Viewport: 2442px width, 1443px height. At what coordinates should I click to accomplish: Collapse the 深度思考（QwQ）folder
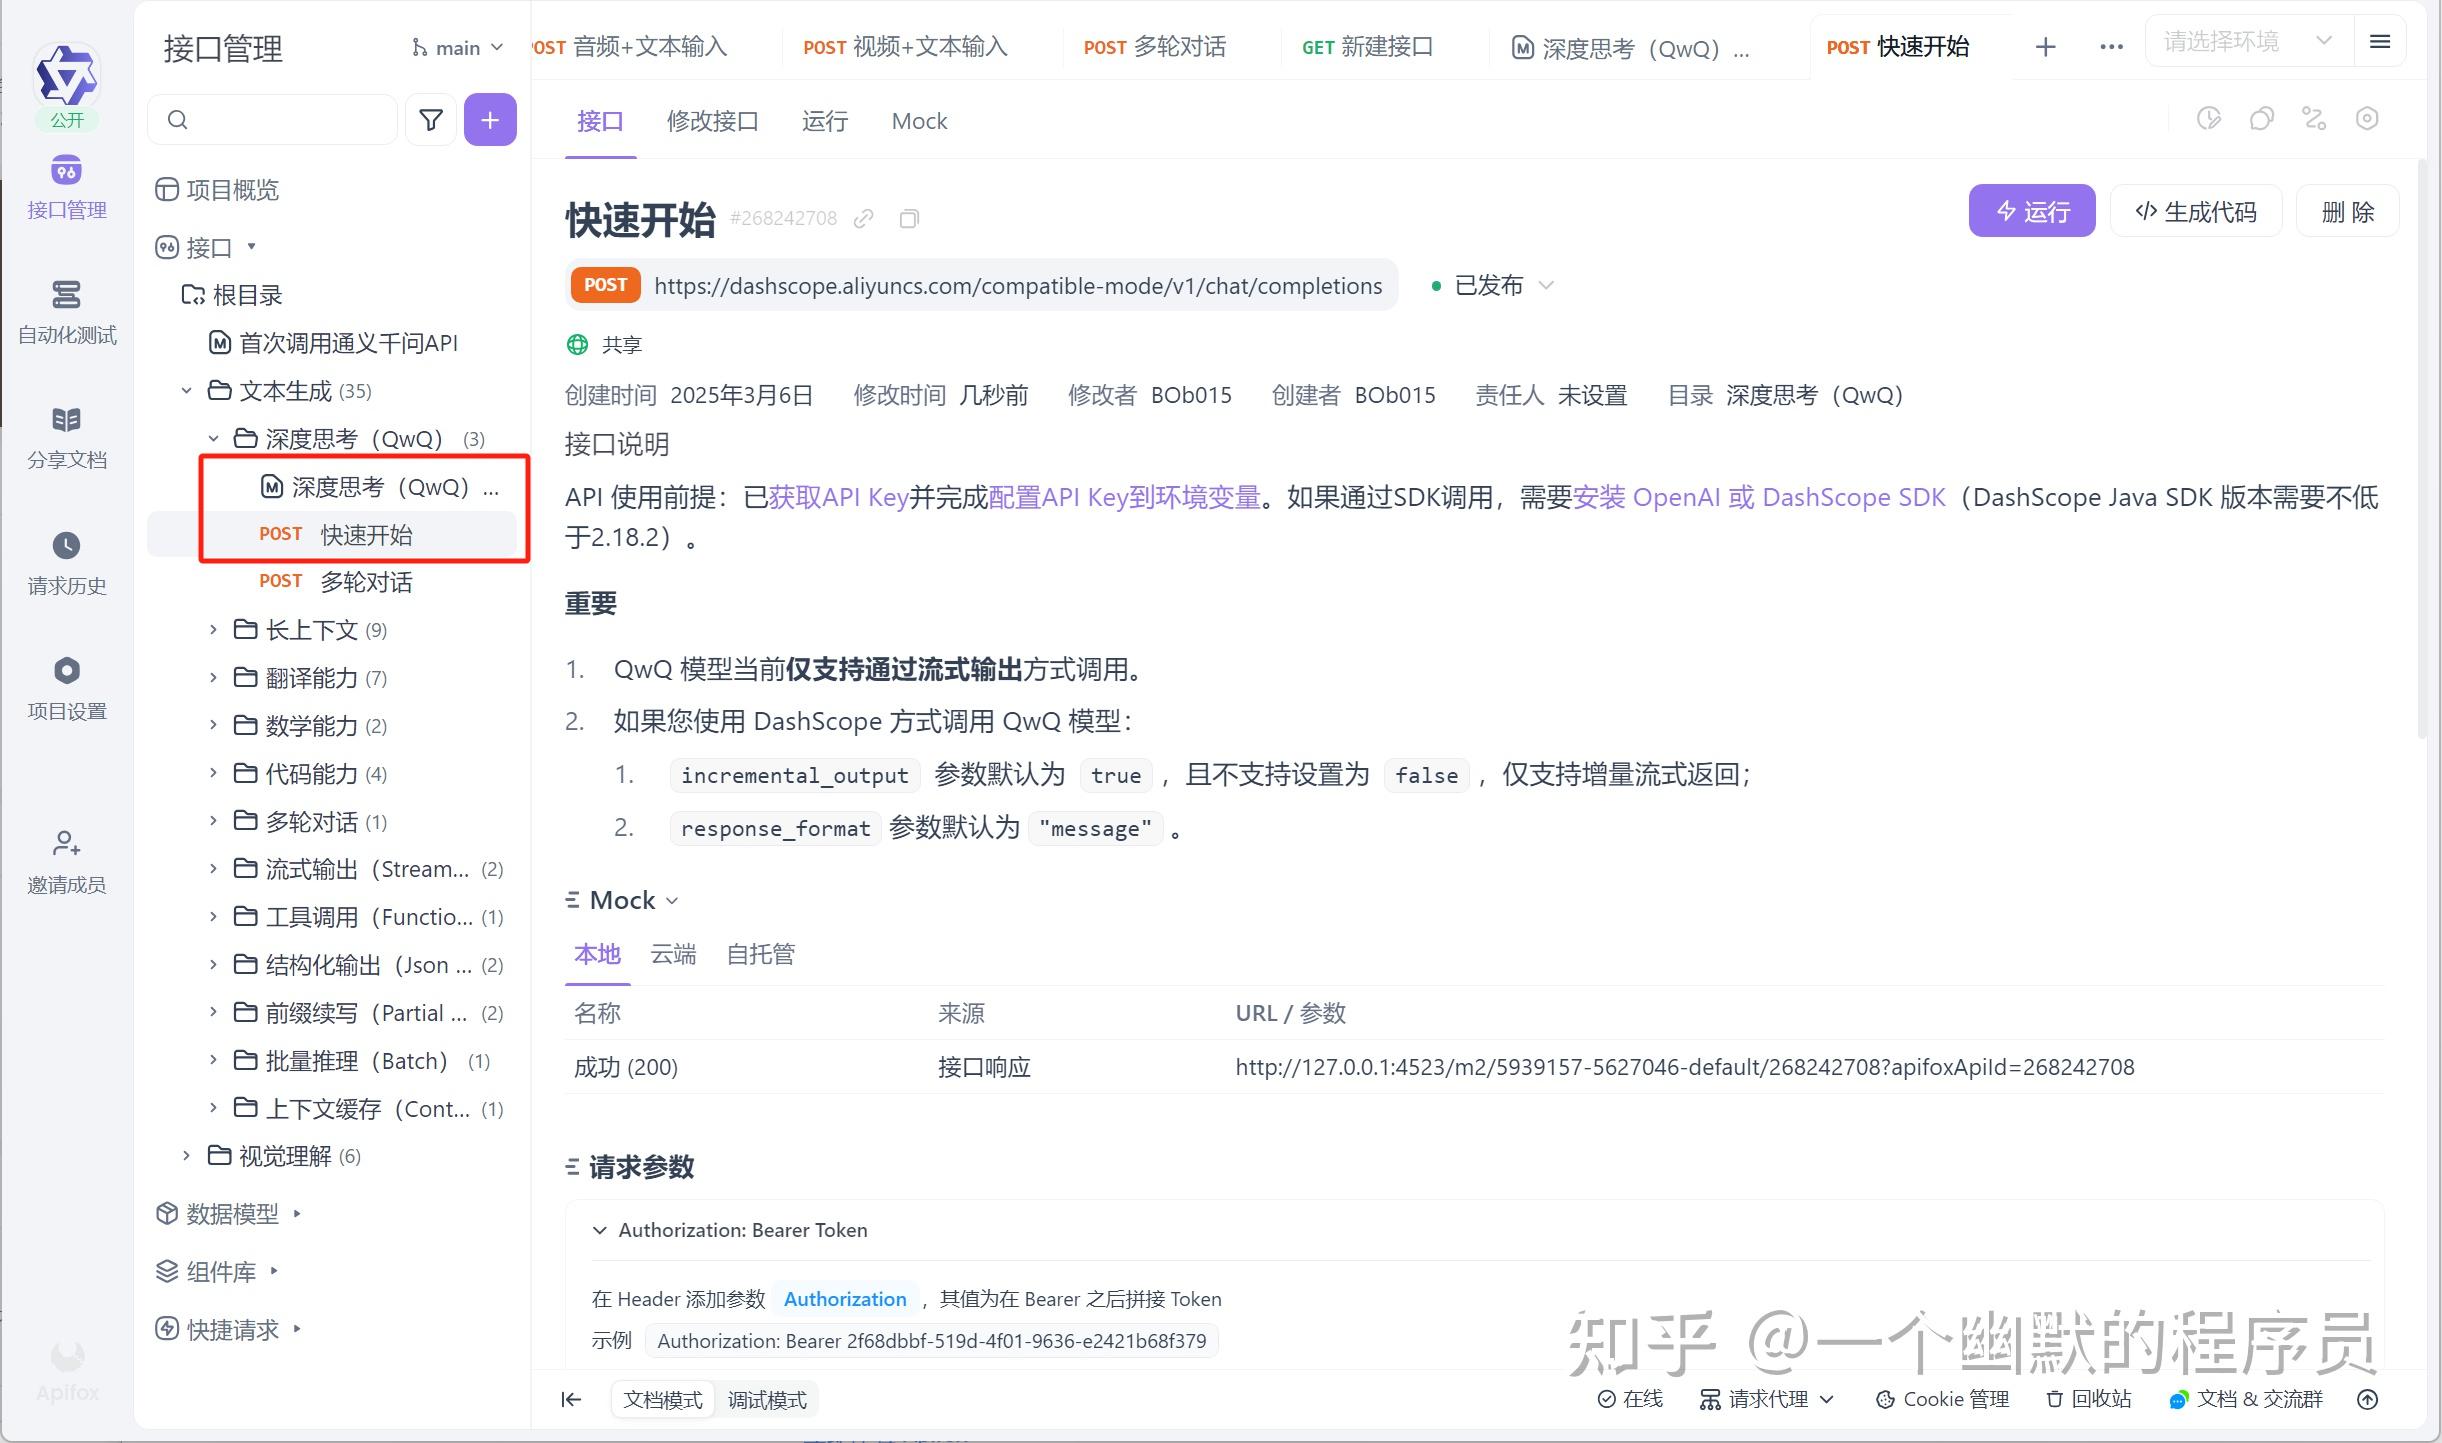pos(213,438)
